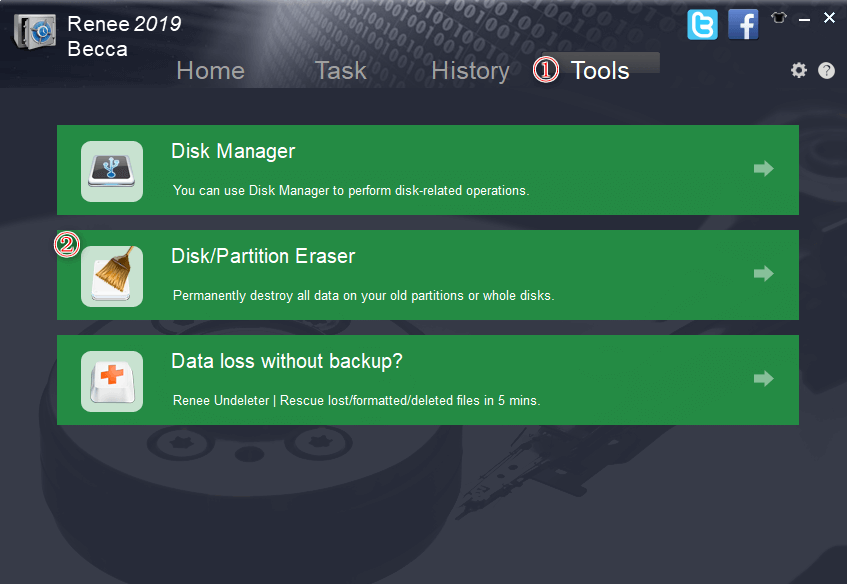Open the skin (shirt) icon
The height and width of the screenshot is (584, 847).
(780, 17)
